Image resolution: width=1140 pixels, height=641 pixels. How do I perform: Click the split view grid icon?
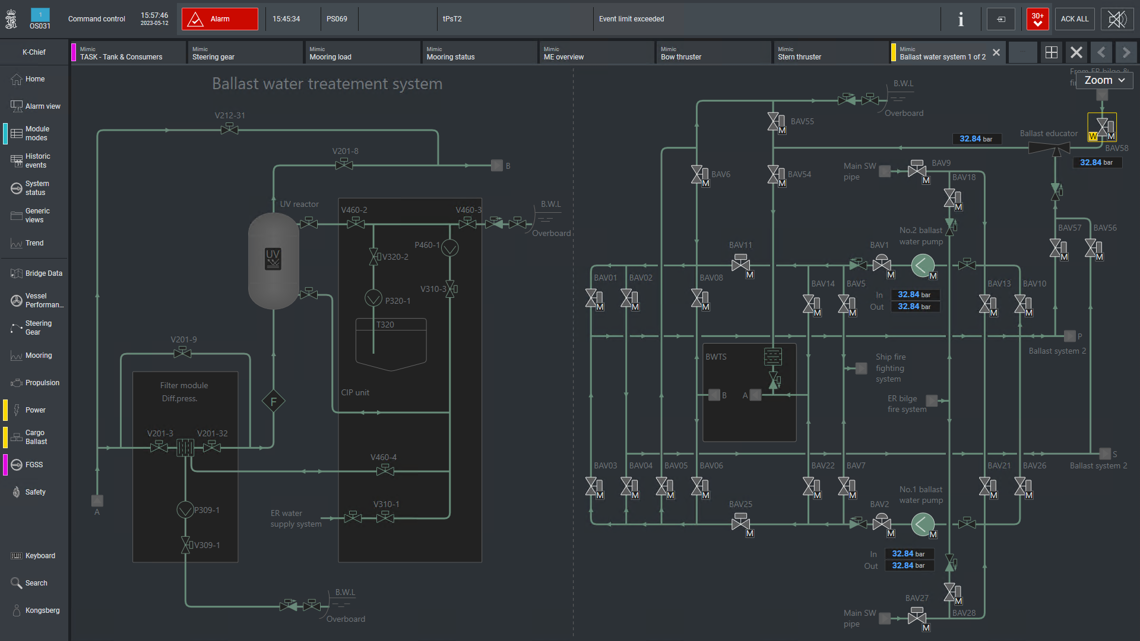tap(1051, 53)
